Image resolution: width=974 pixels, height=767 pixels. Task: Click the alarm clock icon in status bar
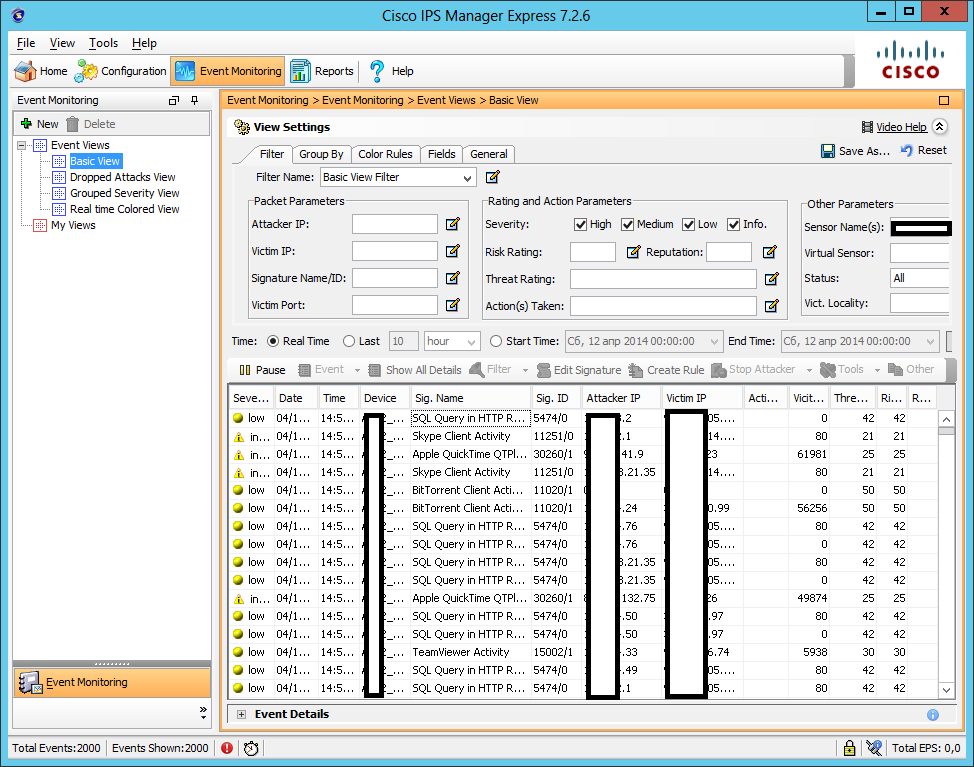251,747
